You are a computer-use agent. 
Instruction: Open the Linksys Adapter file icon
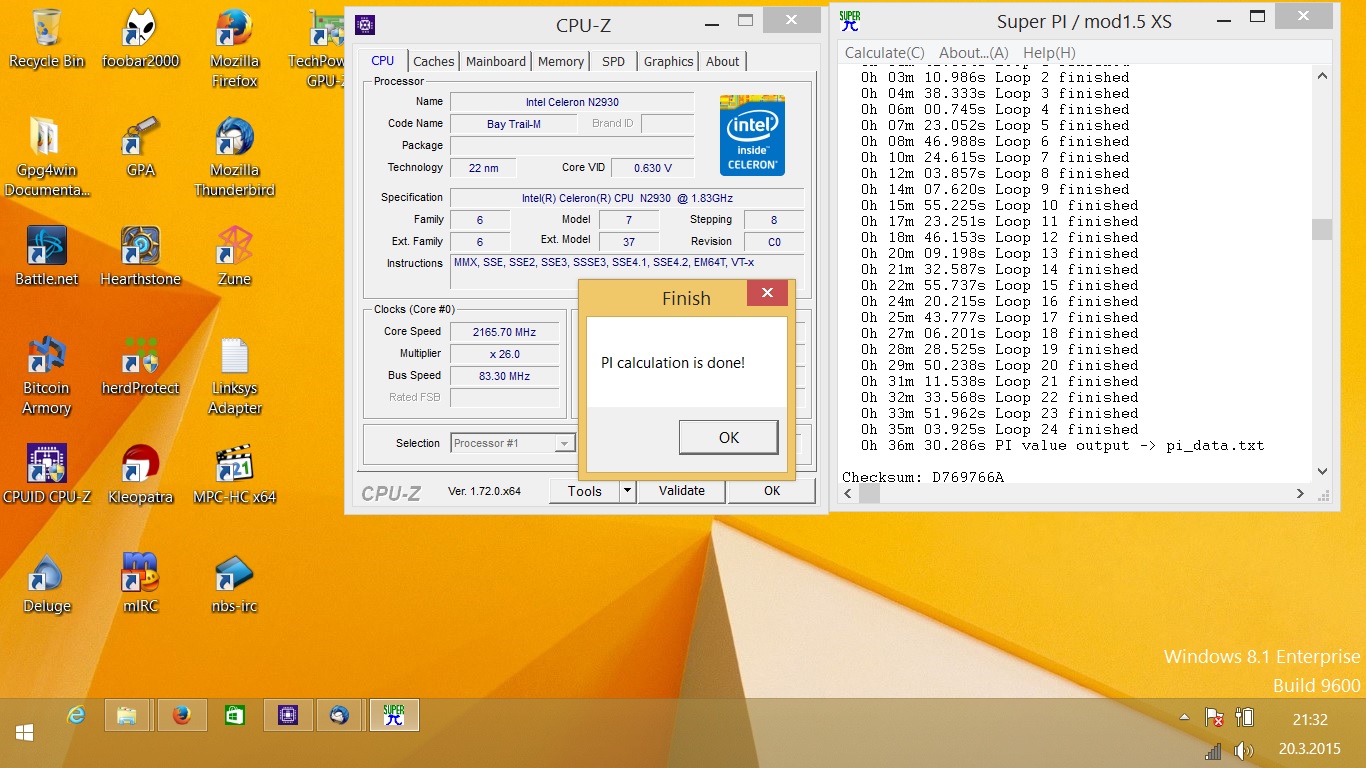(234, 376)
